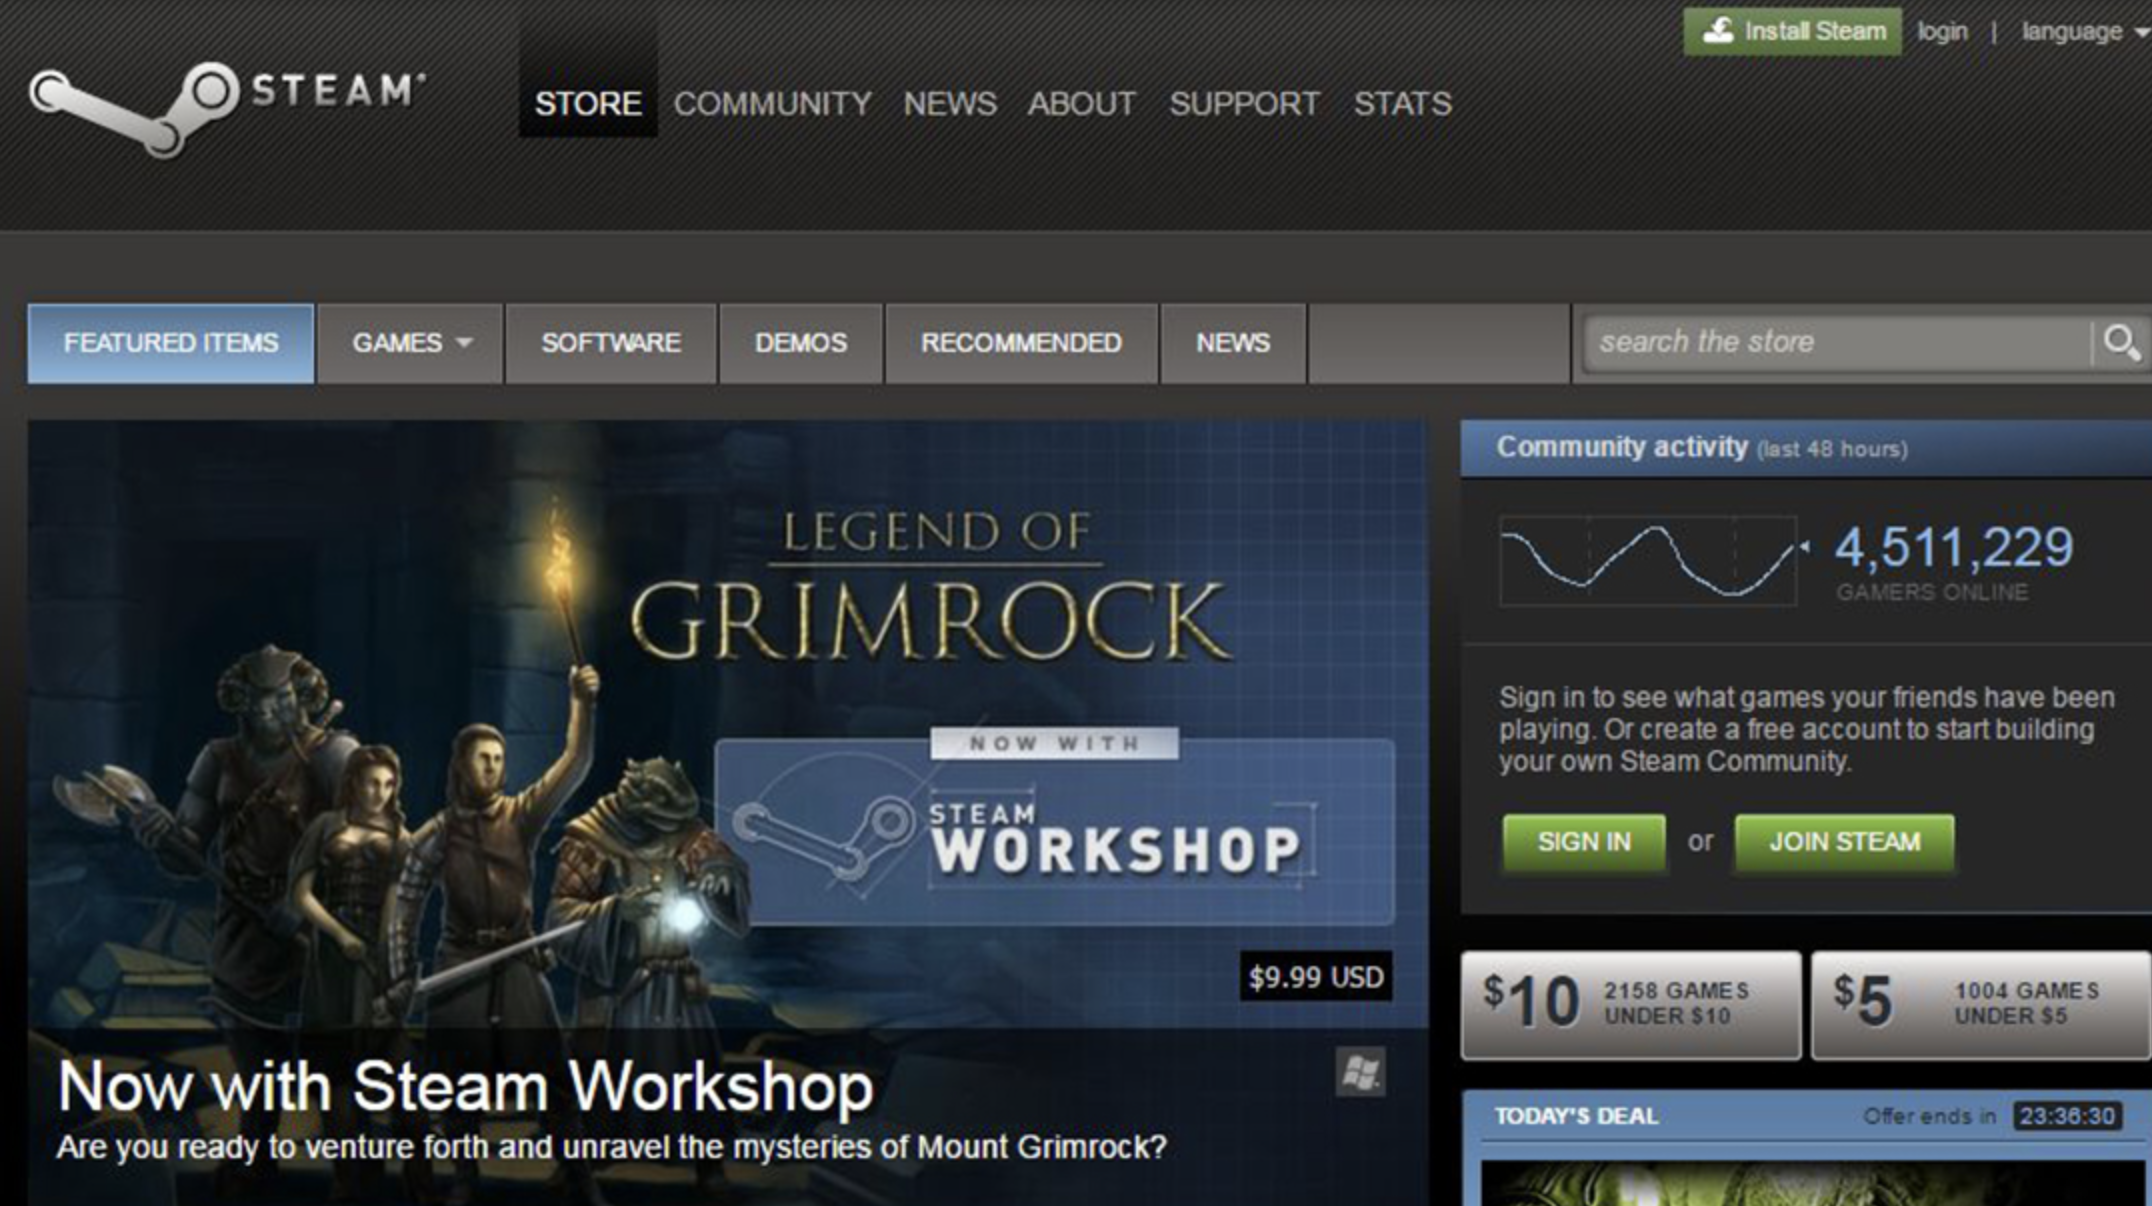Viewport: 2152px width, 1206px height.
Task: Click the Install Steam button
Action: [x=1792, y=32]
